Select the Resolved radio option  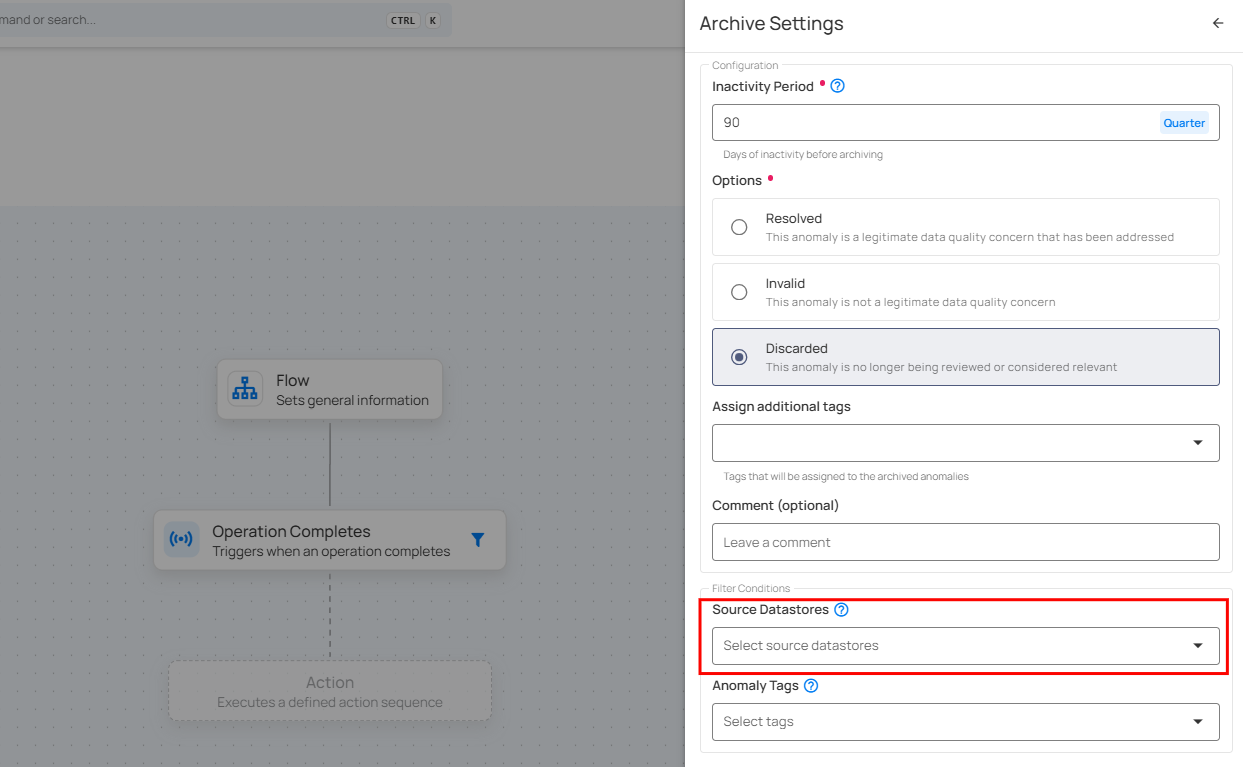click(739, 227)
